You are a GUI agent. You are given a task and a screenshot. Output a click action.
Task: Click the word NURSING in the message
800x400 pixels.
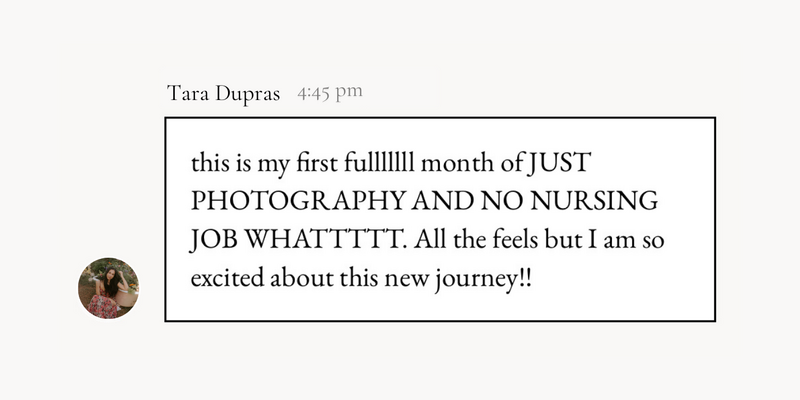[x=594, y=202]
